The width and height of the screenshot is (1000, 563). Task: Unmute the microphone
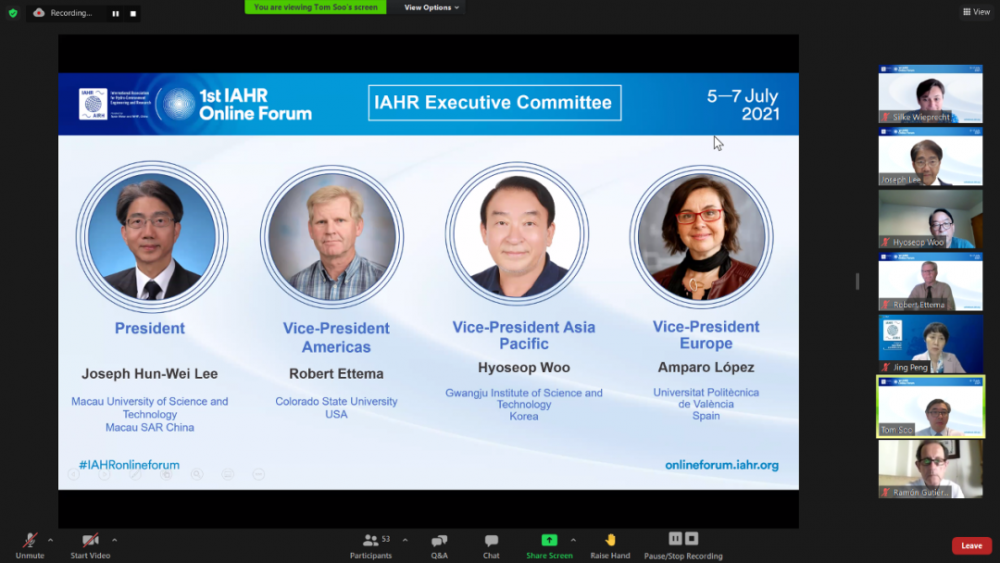click(30, 546)
